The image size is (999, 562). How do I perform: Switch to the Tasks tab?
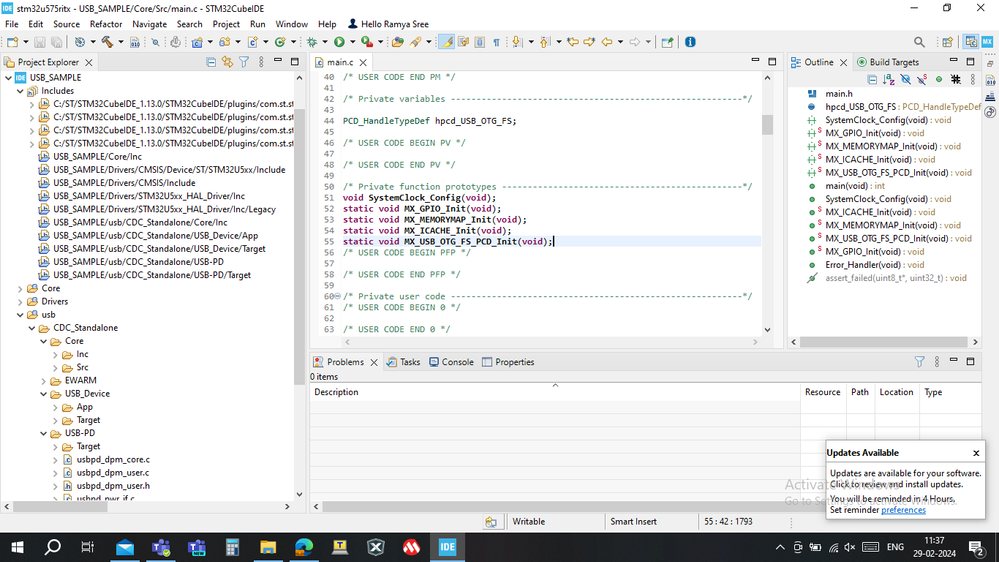click(403, 362)
